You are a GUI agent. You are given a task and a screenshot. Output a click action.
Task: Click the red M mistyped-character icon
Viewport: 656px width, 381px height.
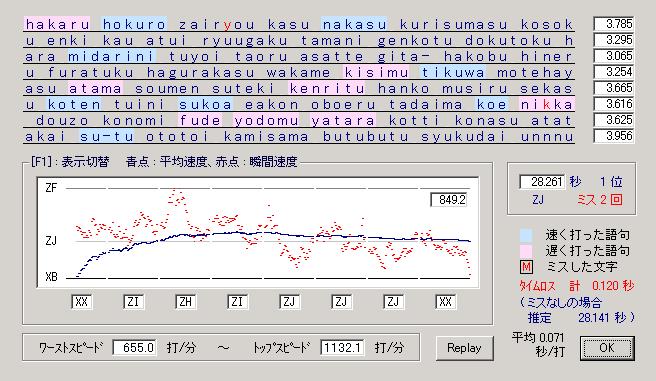(x=526, y=267)
